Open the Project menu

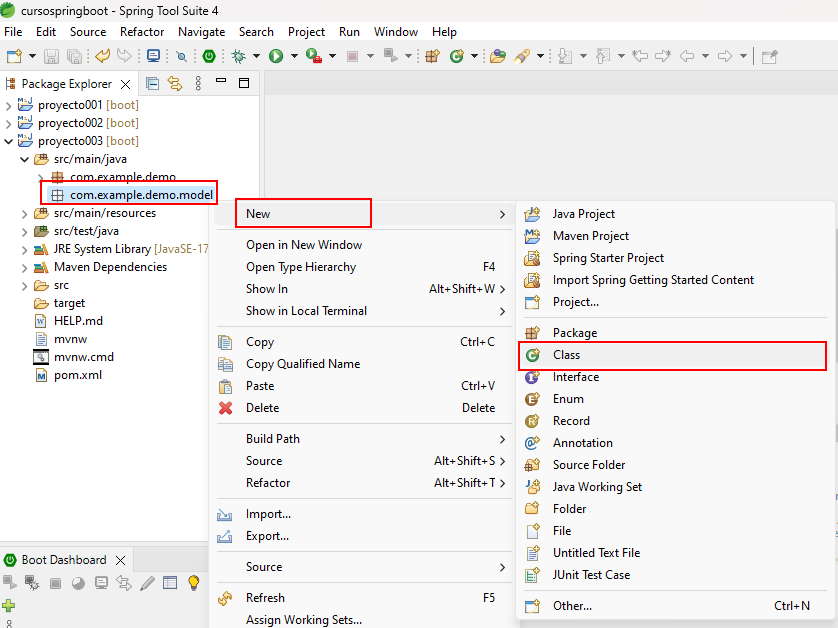[x=306, y=32]
